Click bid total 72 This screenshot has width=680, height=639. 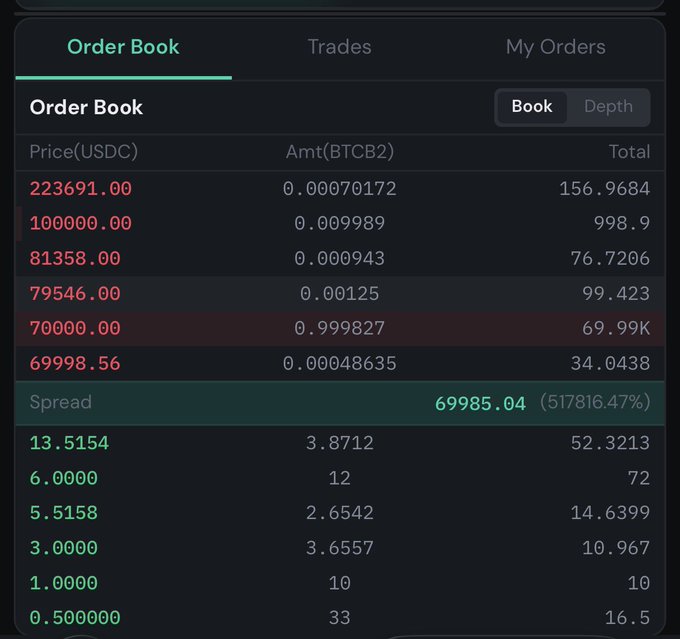[x=639, y=478]
